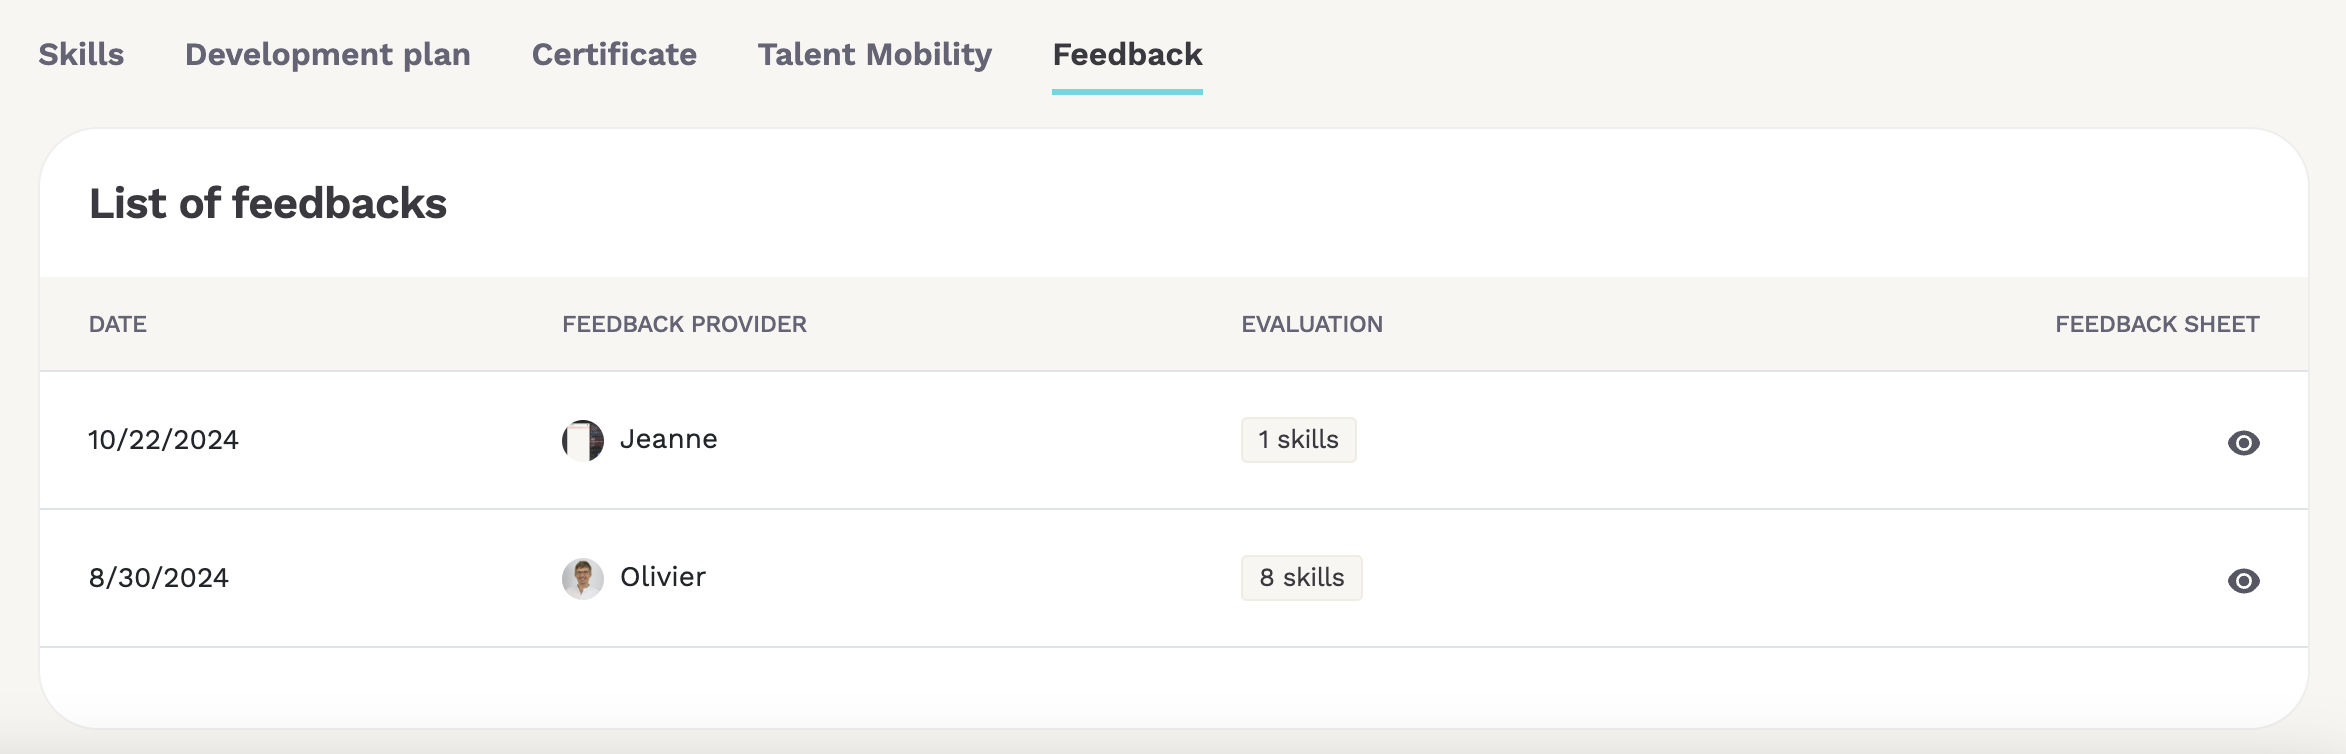Open the Development plan tab
Viewport: 2346px width, 754px height.
click(x=327, y=54)
